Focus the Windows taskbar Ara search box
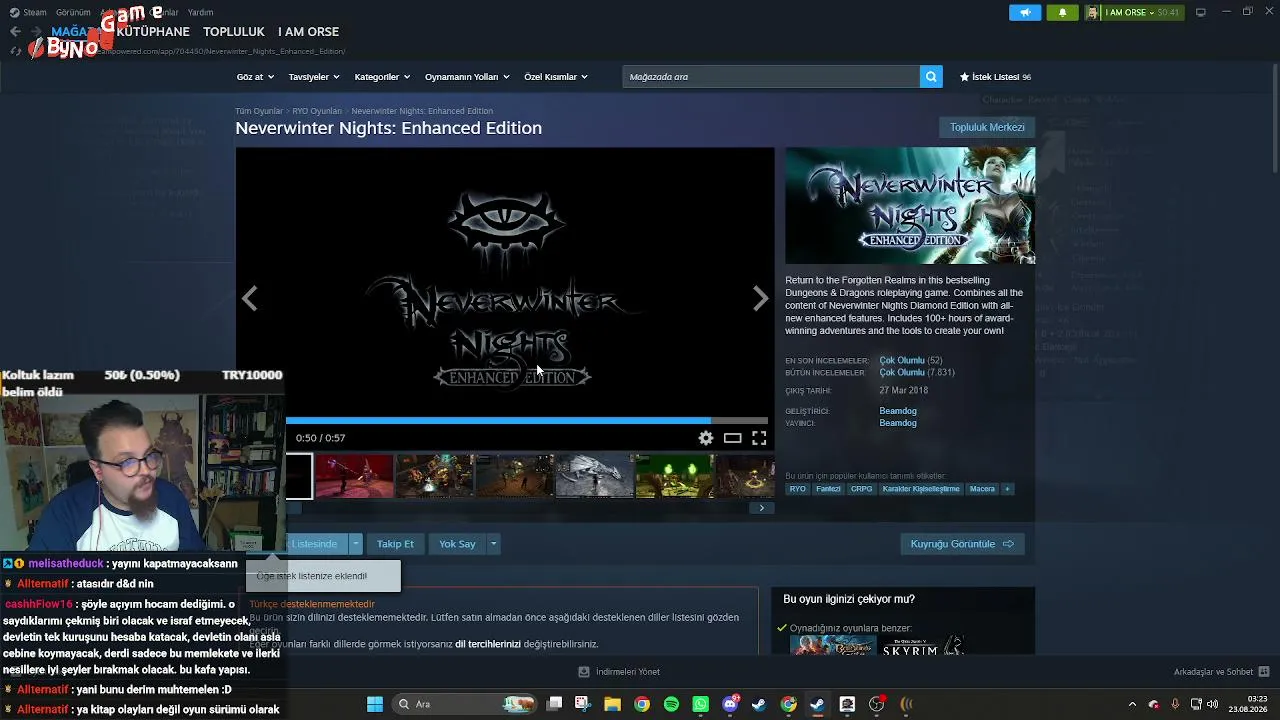1280x720 pixels. click(466, 704)
